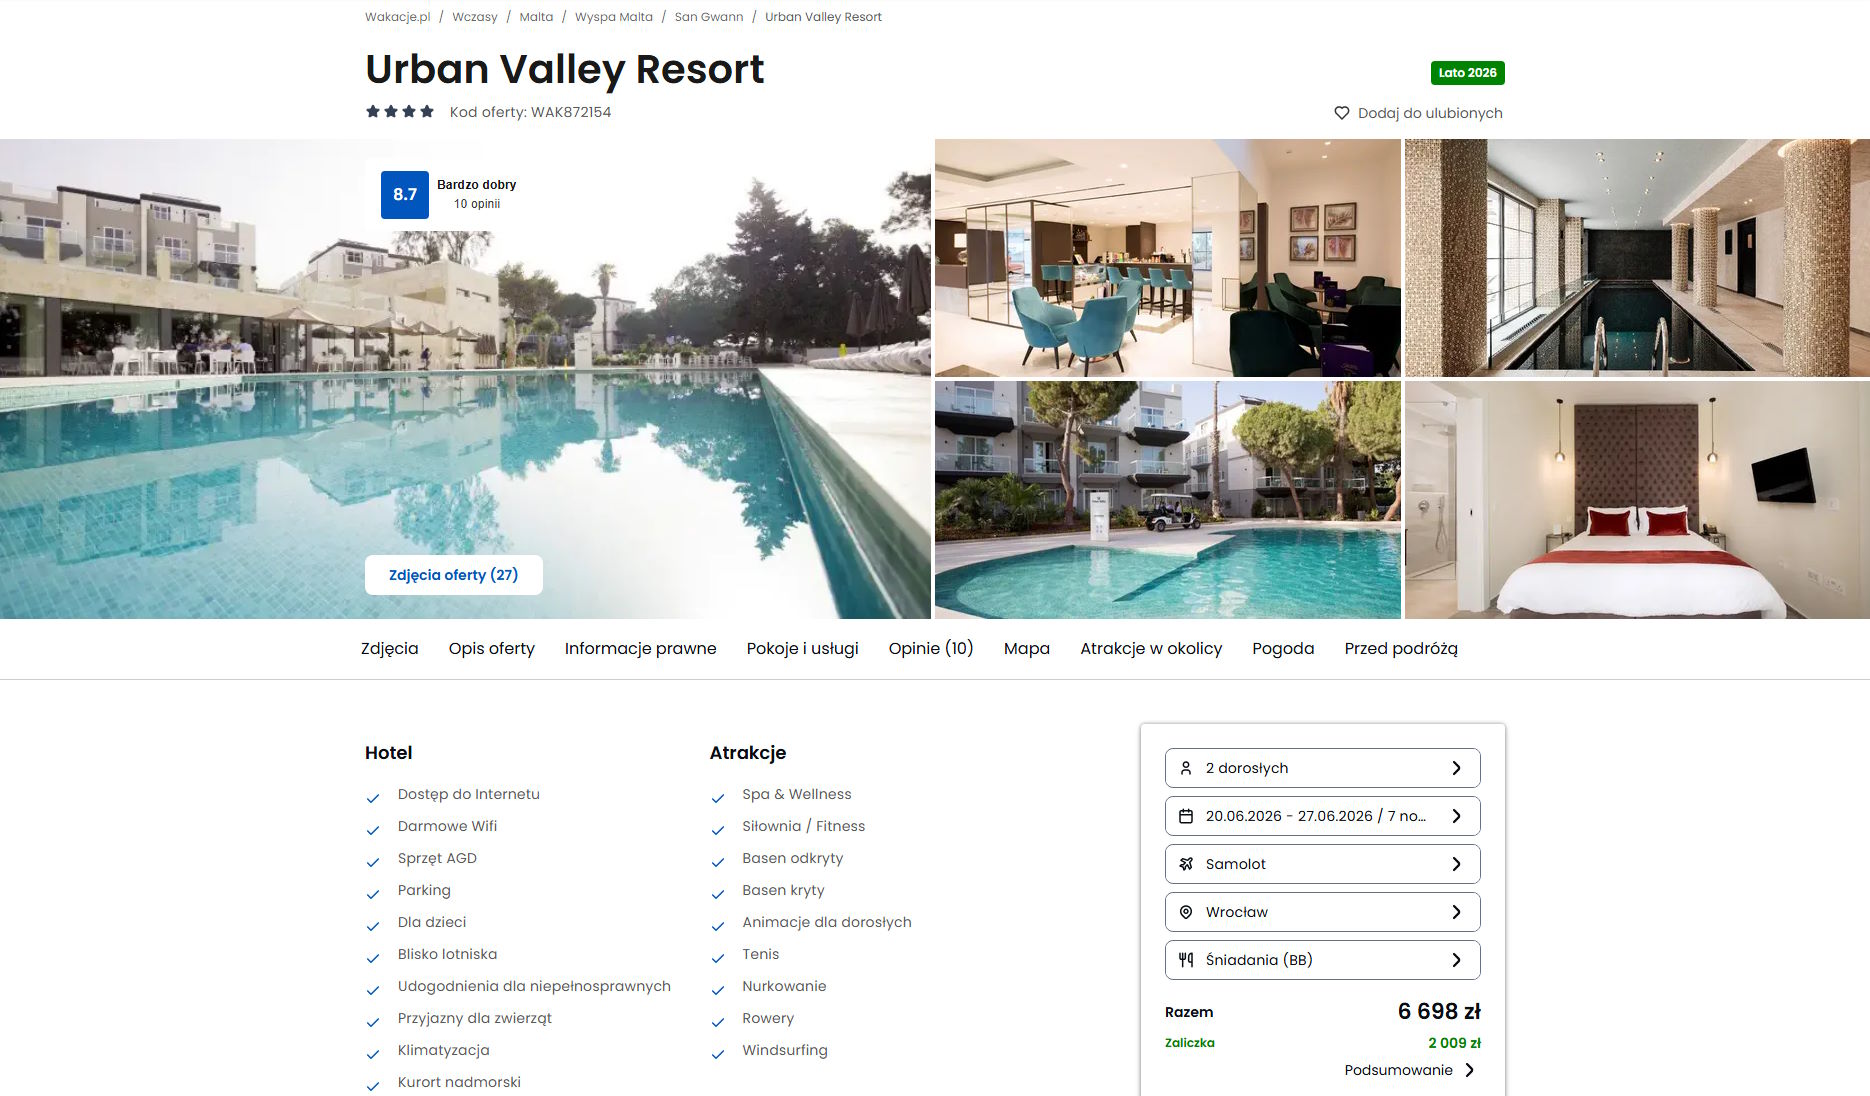
Task: Click the person icon in 2 dorosłych field
Action: tap(1186, 768)
